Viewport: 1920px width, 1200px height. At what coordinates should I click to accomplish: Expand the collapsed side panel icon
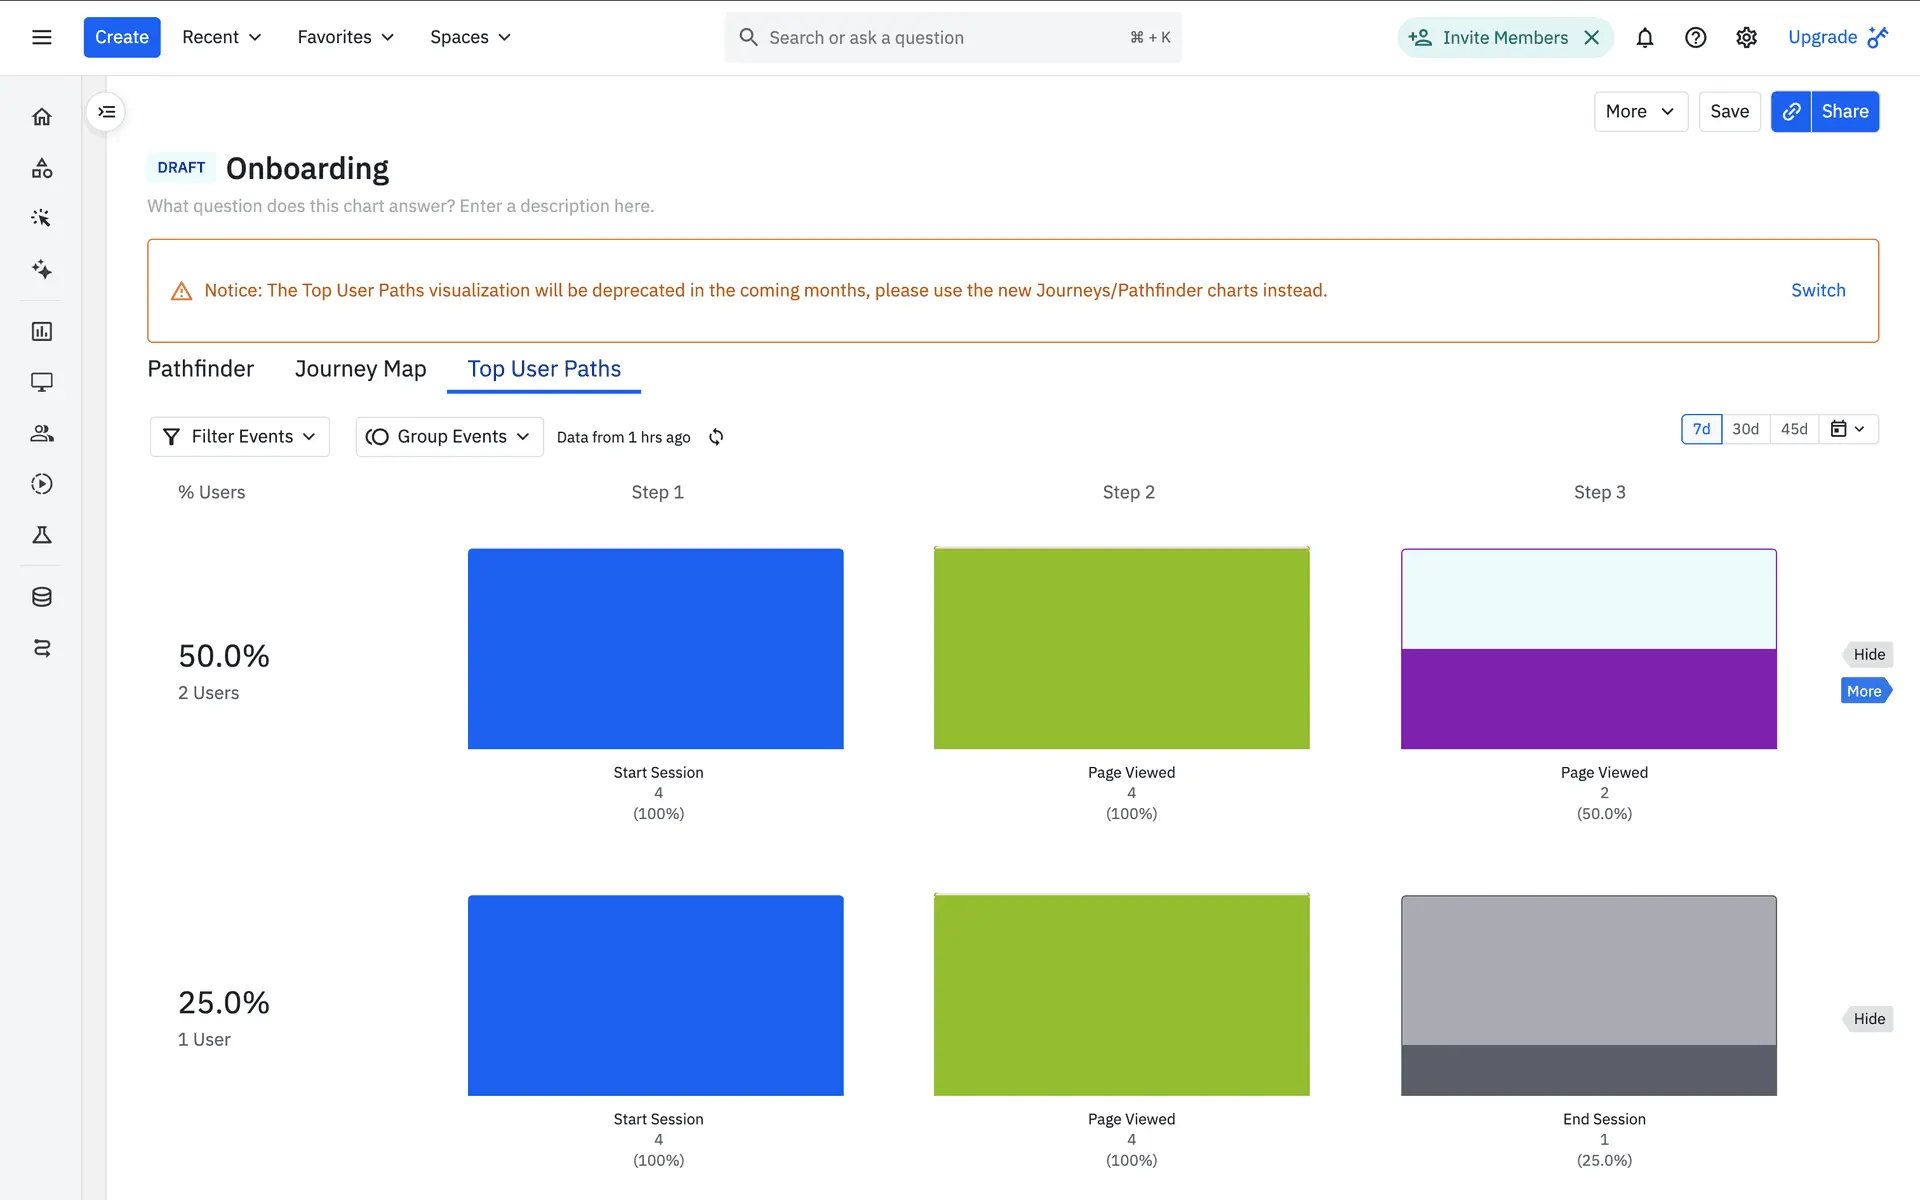pos(106,112)
